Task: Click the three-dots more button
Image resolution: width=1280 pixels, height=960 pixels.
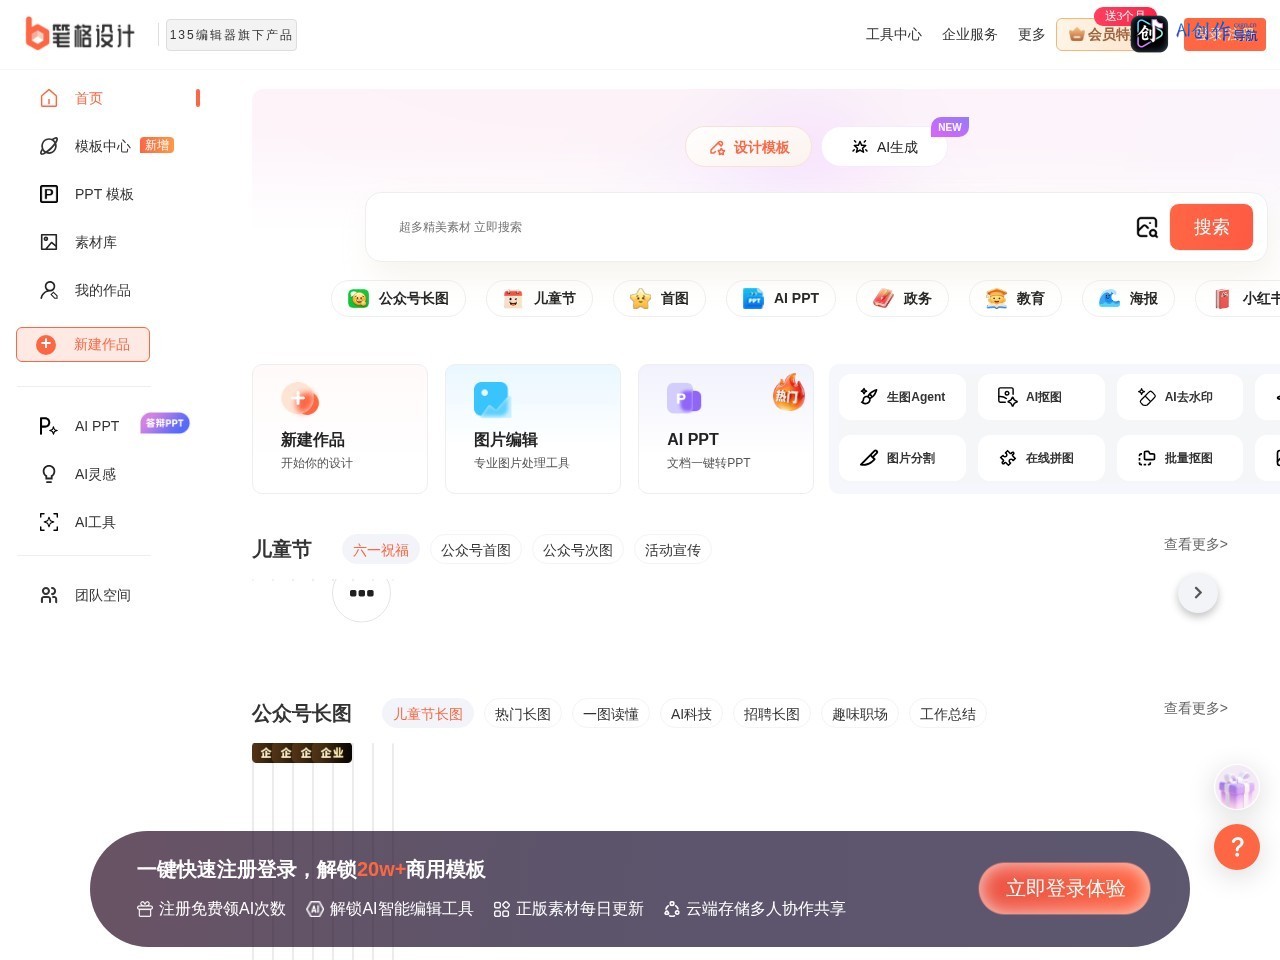Action: click(361, 593)
